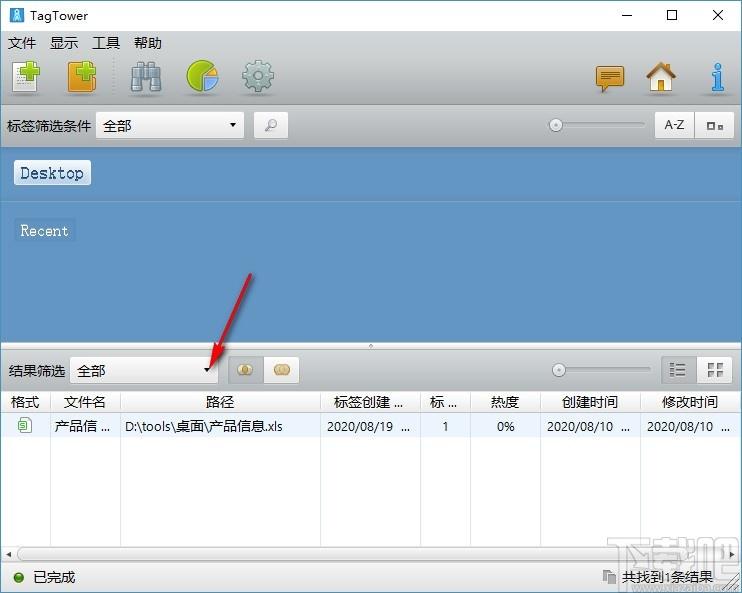Click the horizontal scrollbar track
This screenshot has width=742, height=593.
pos(371,554)
